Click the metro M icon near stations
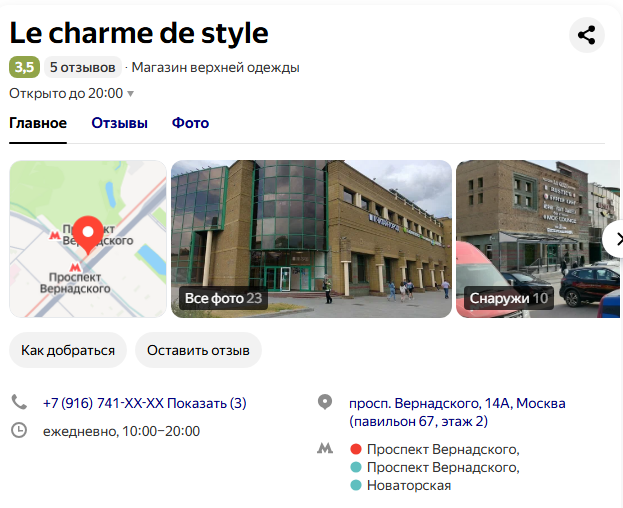The height and width of the screenshot is (508, 623). 325,449
